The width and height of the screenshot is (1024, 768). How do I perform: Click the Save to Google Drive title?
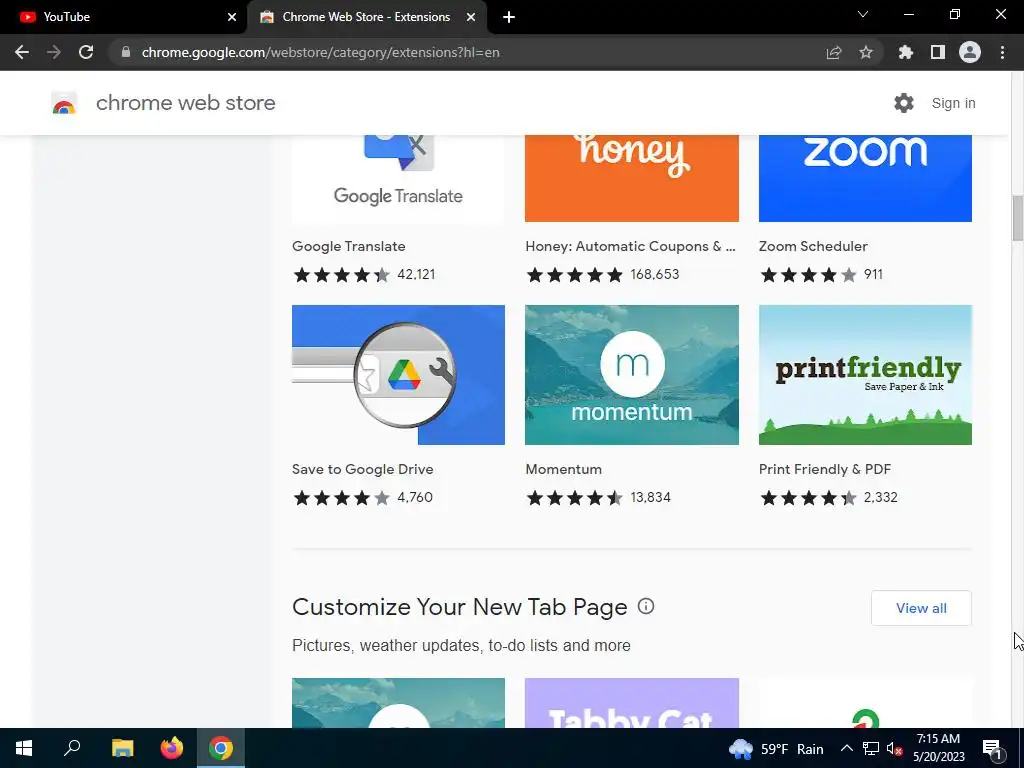[x=362, y=469]
